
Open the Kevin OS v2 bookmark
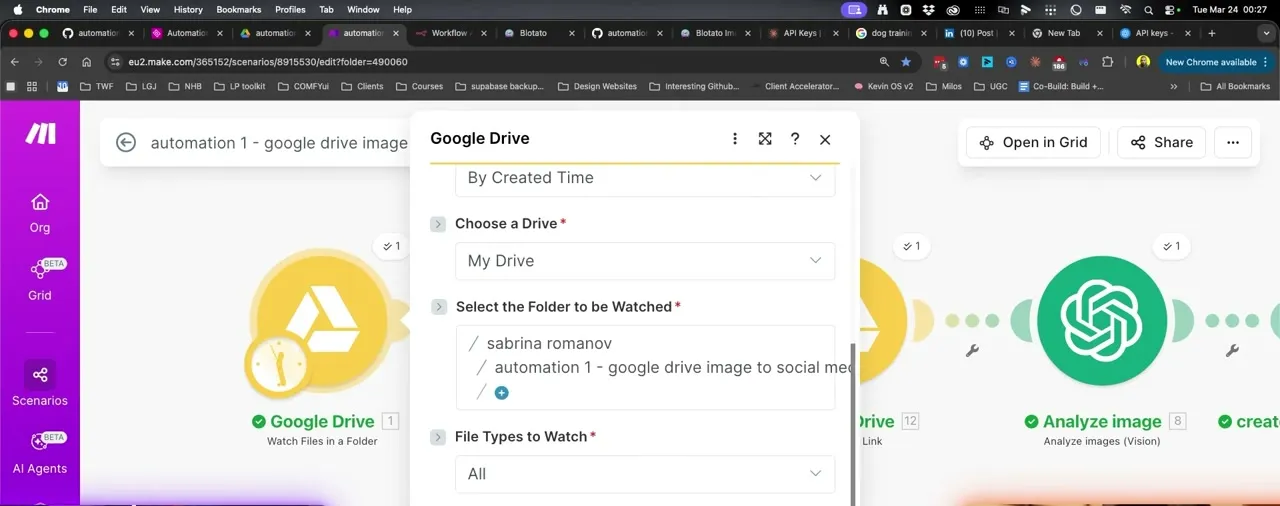pos(884,86)
